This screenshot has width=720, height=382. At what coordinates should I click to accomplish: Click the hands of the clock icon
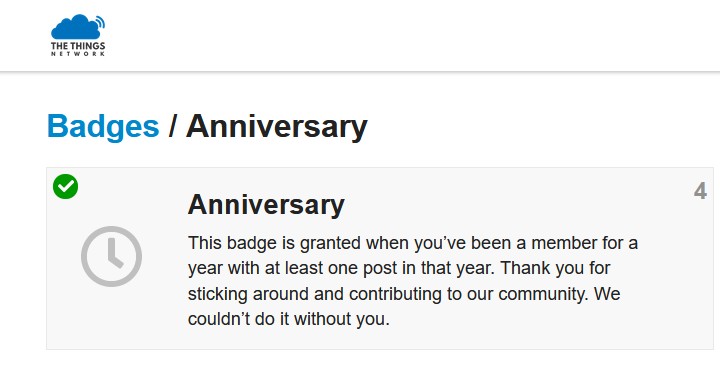coord(115,254)
